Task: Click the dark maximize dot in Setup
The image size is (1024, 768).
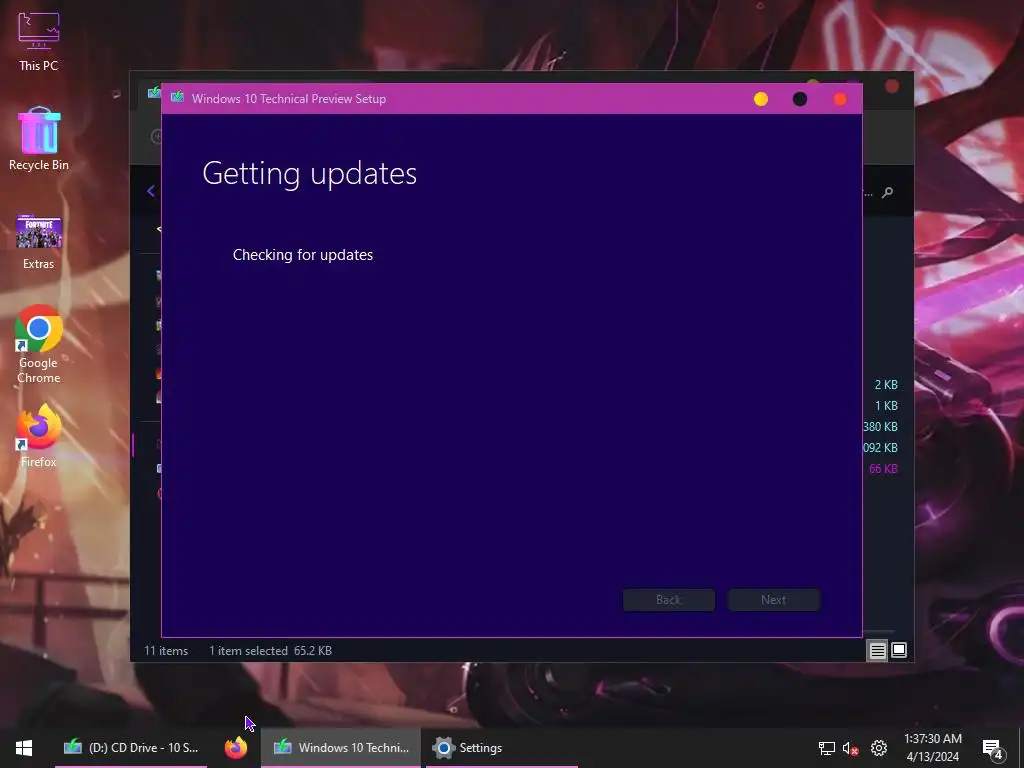Action: click(x=800, y=99)
